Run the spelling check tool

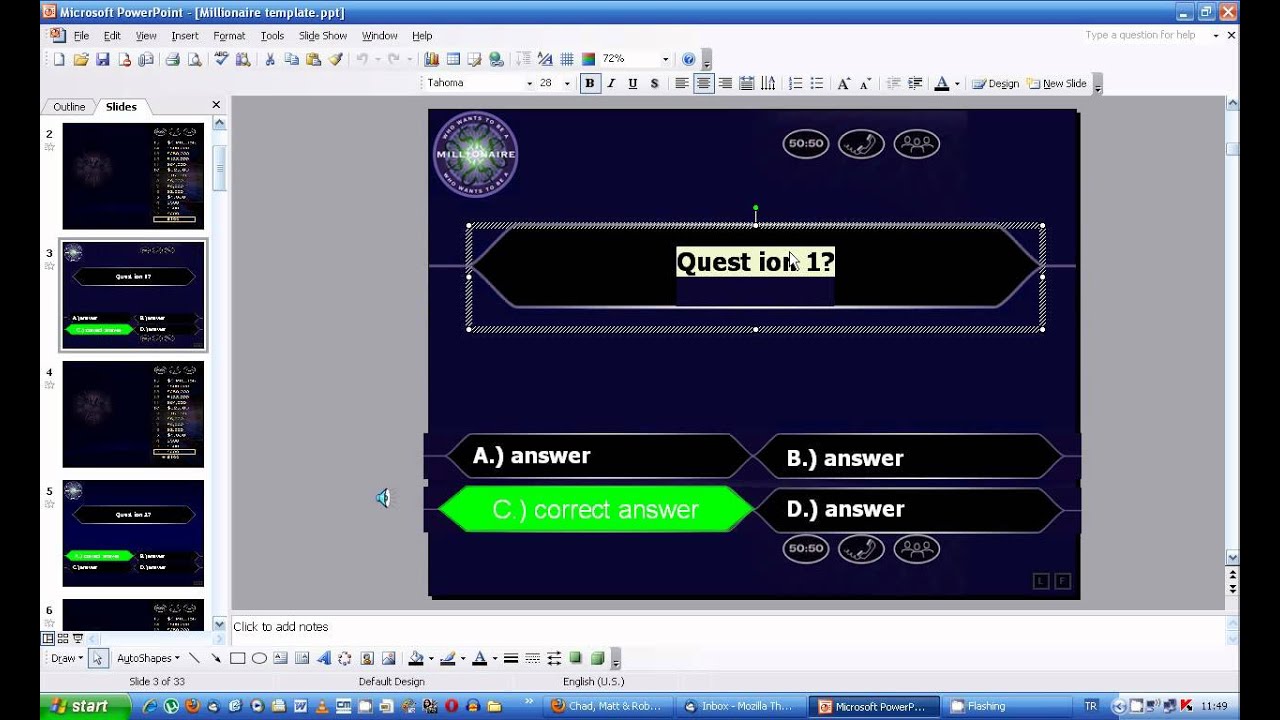point(221,60)
